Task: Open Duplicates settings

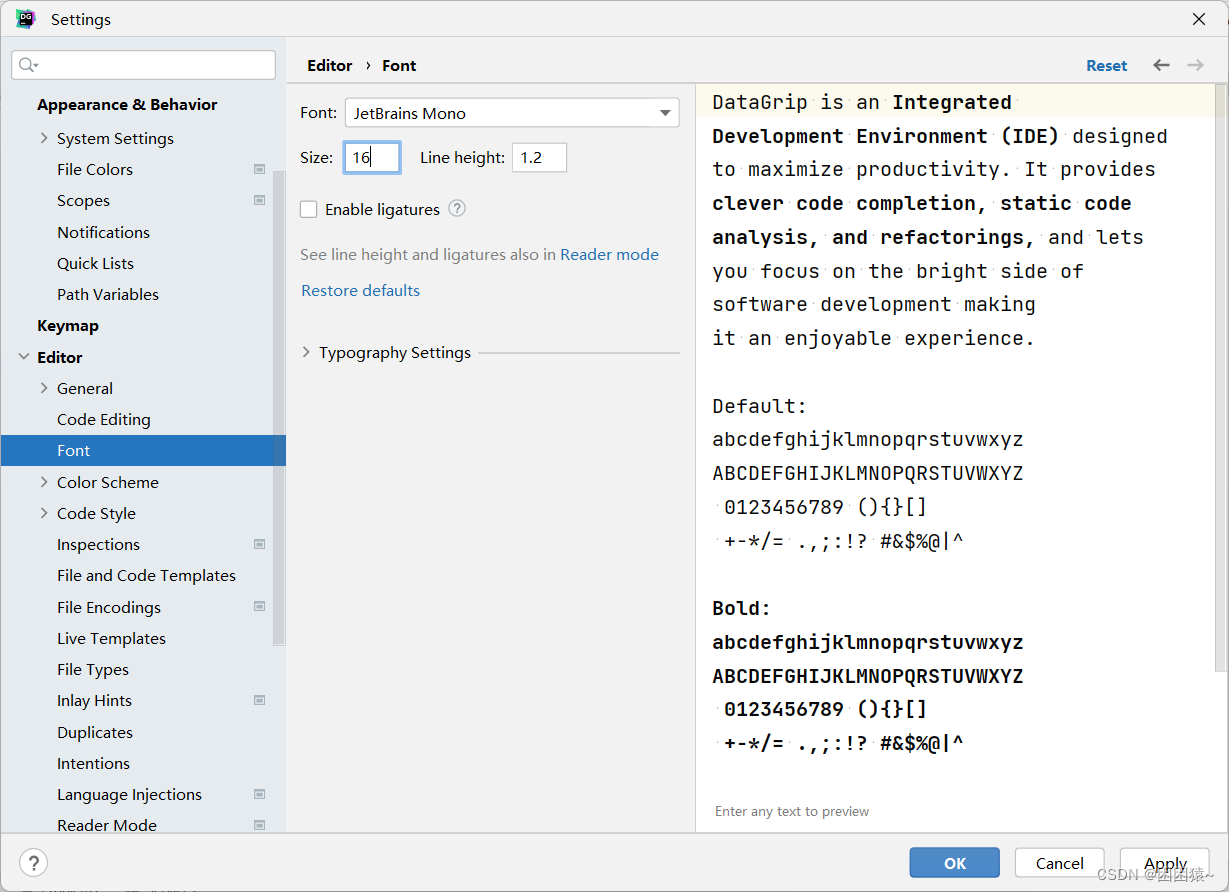Action: 95,732
